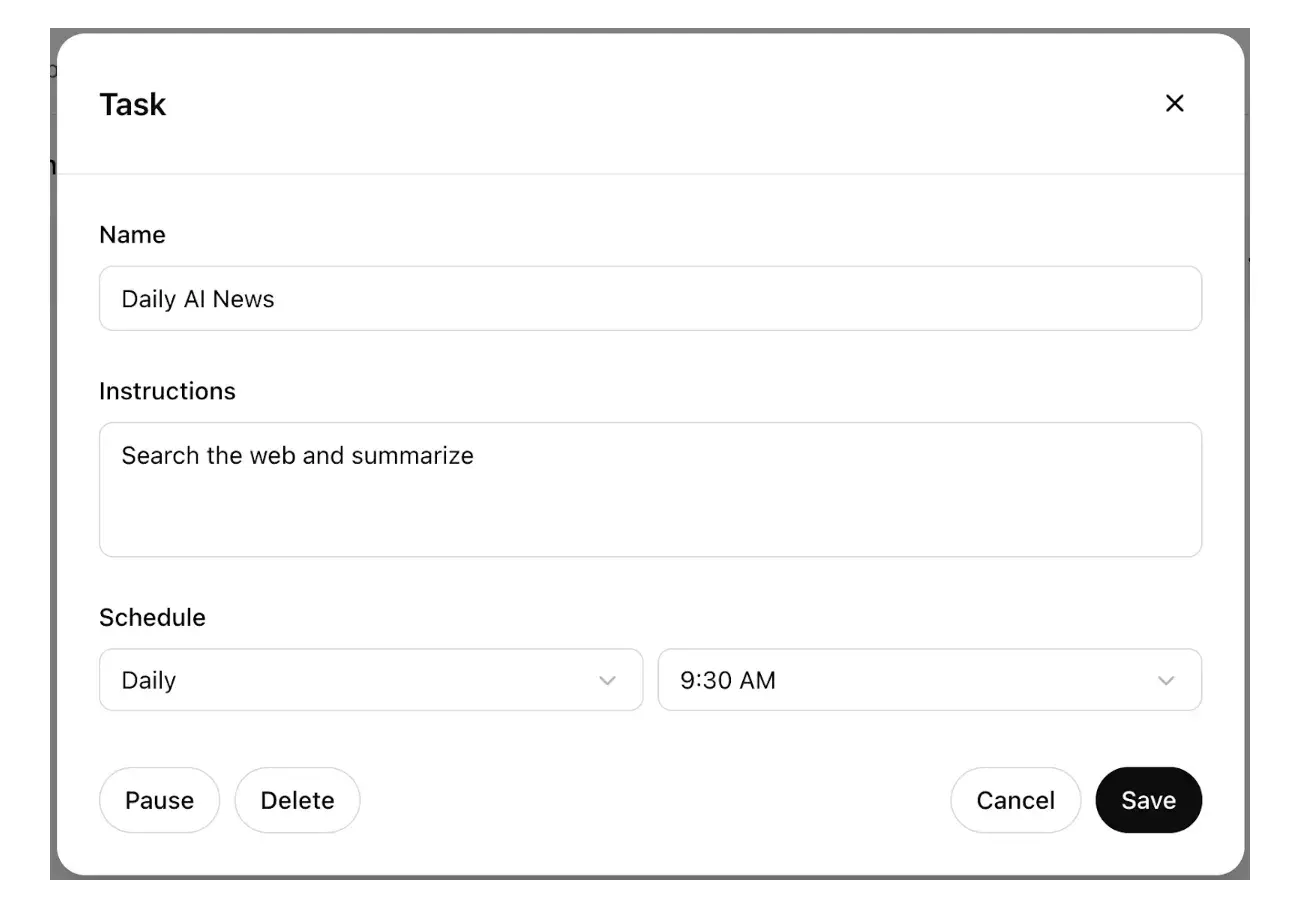Click the "Daily" text in schedule dropdown
Image resolution: width=1292 pixels, height=908 pixels.
(149, 681)
